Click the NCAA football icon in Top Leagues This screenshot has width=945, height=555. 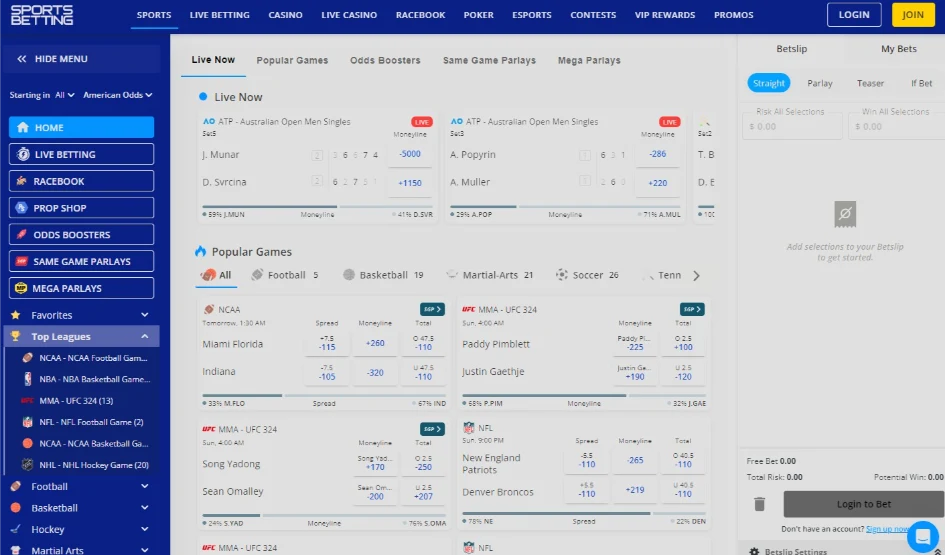pos(27,357)
